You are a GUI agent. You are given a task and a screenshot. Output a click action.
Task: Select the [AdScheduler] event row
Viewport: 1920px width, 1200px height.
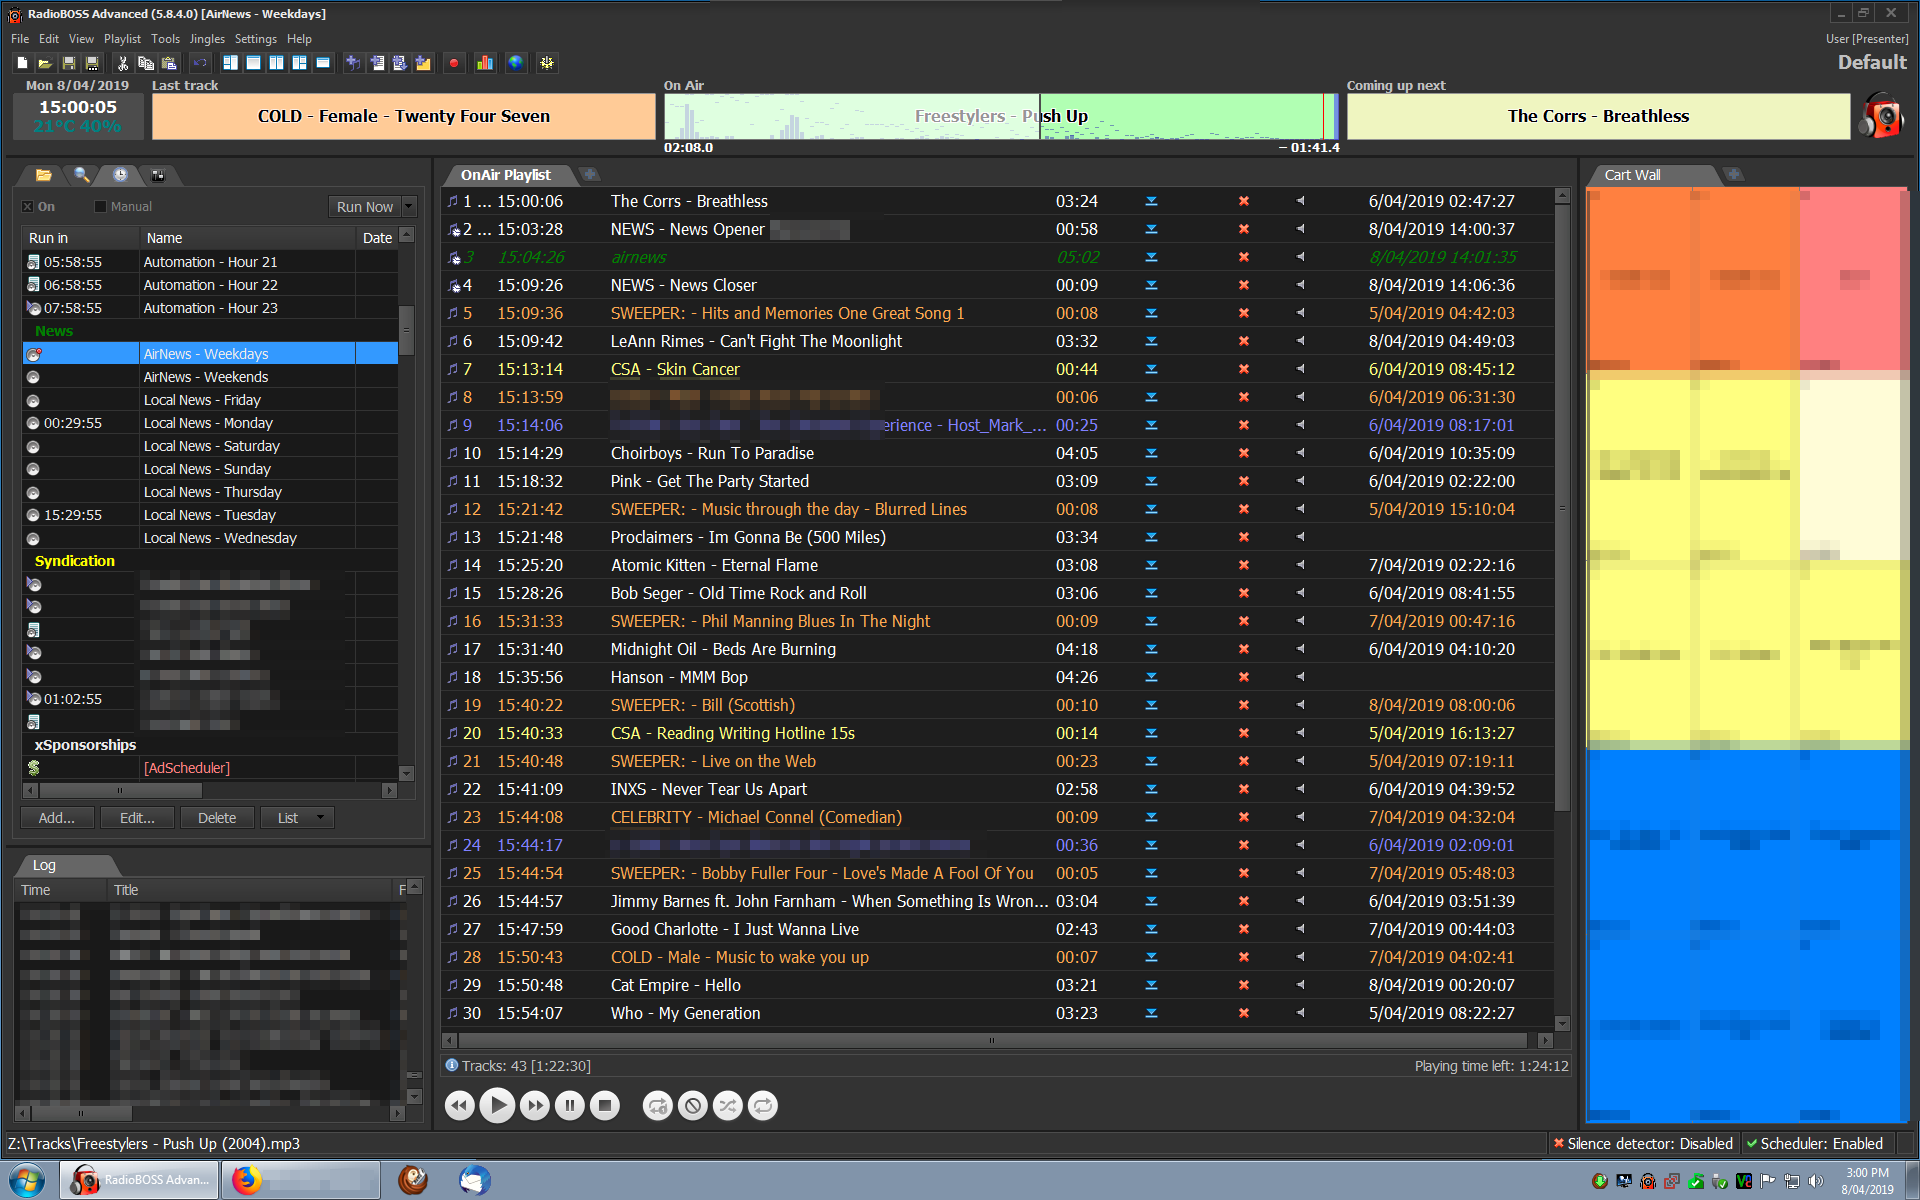(x=210, y=768)
